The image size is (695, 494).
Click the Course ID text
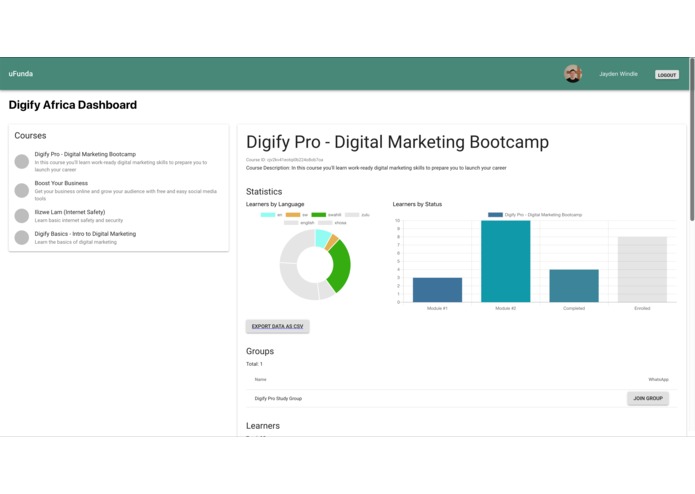pyautogui.click(x=284, y=160)
